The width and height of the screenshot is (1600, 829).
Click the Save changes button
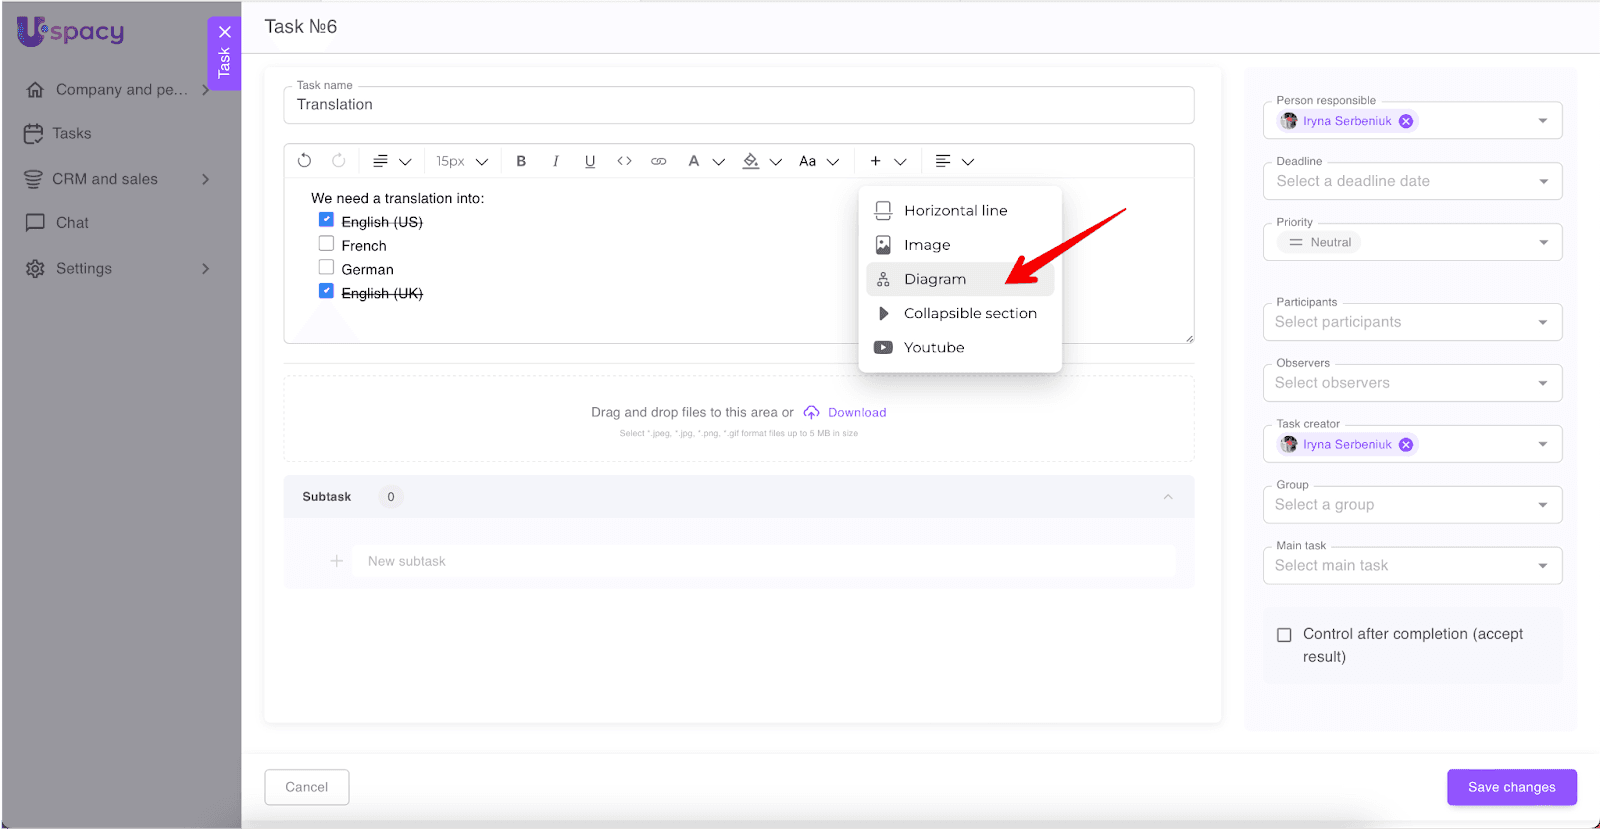(x=1511, y=787)
